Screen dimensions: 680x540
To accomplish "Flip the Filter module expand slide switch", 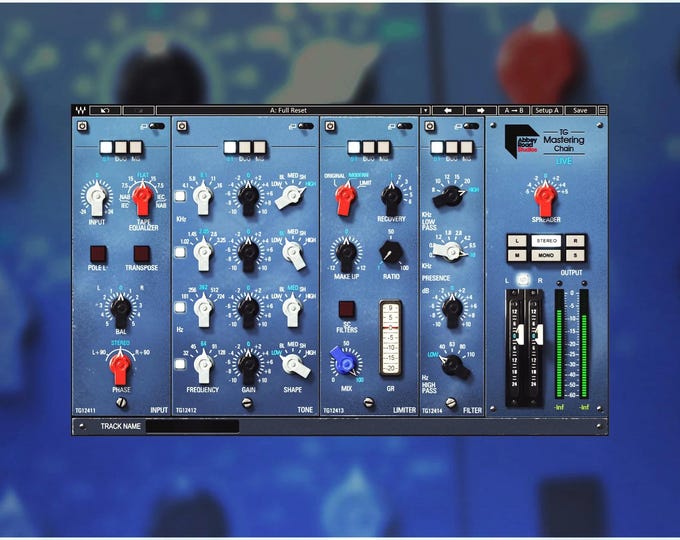I will (471, 126).
